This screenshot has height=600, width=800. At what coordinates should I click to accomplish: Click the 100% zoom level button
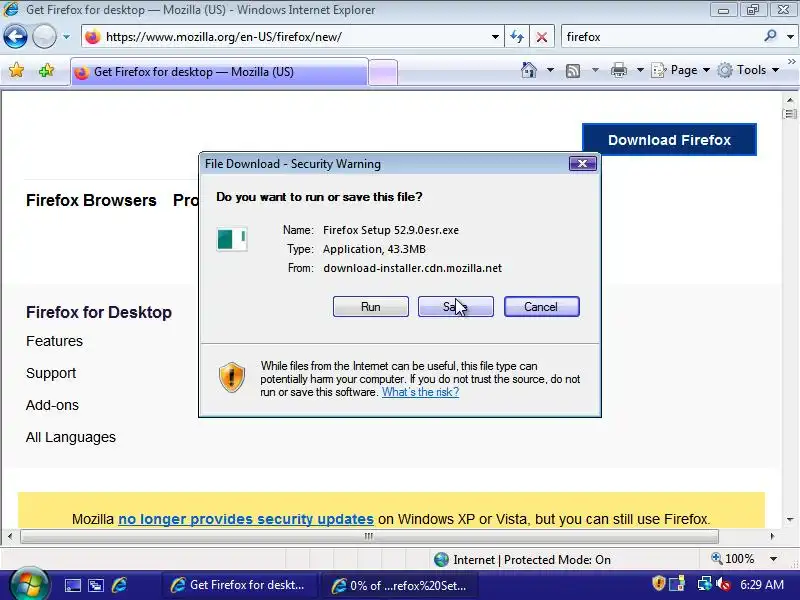pyautogui.click(x=733, y=559)
